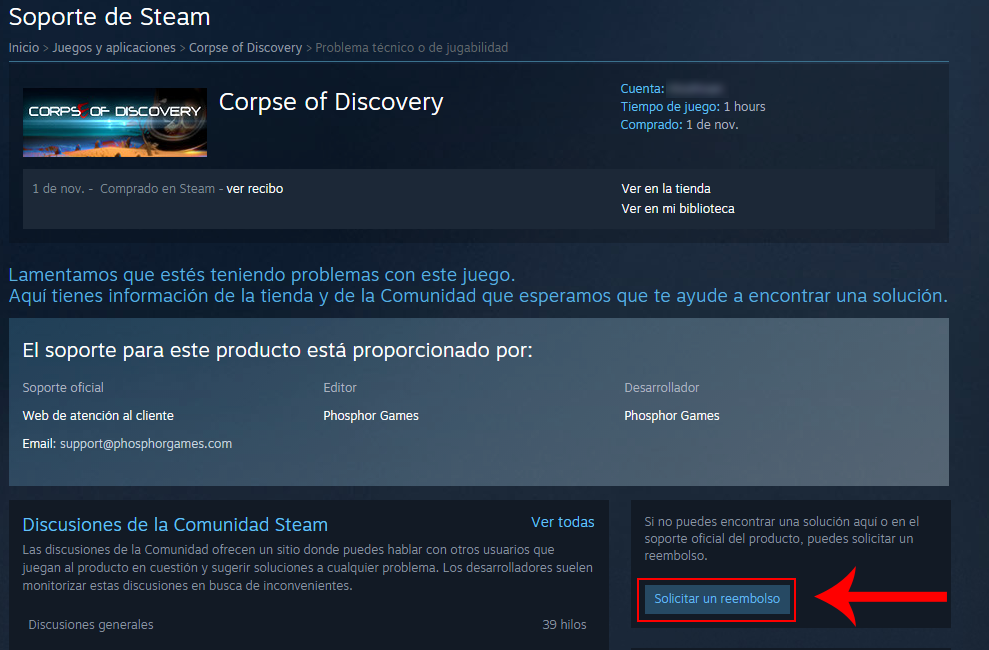The height and width of the screenshot is (650, 989).
Task: Select 'Soporte oficial' column label
Action: point(63,388)
